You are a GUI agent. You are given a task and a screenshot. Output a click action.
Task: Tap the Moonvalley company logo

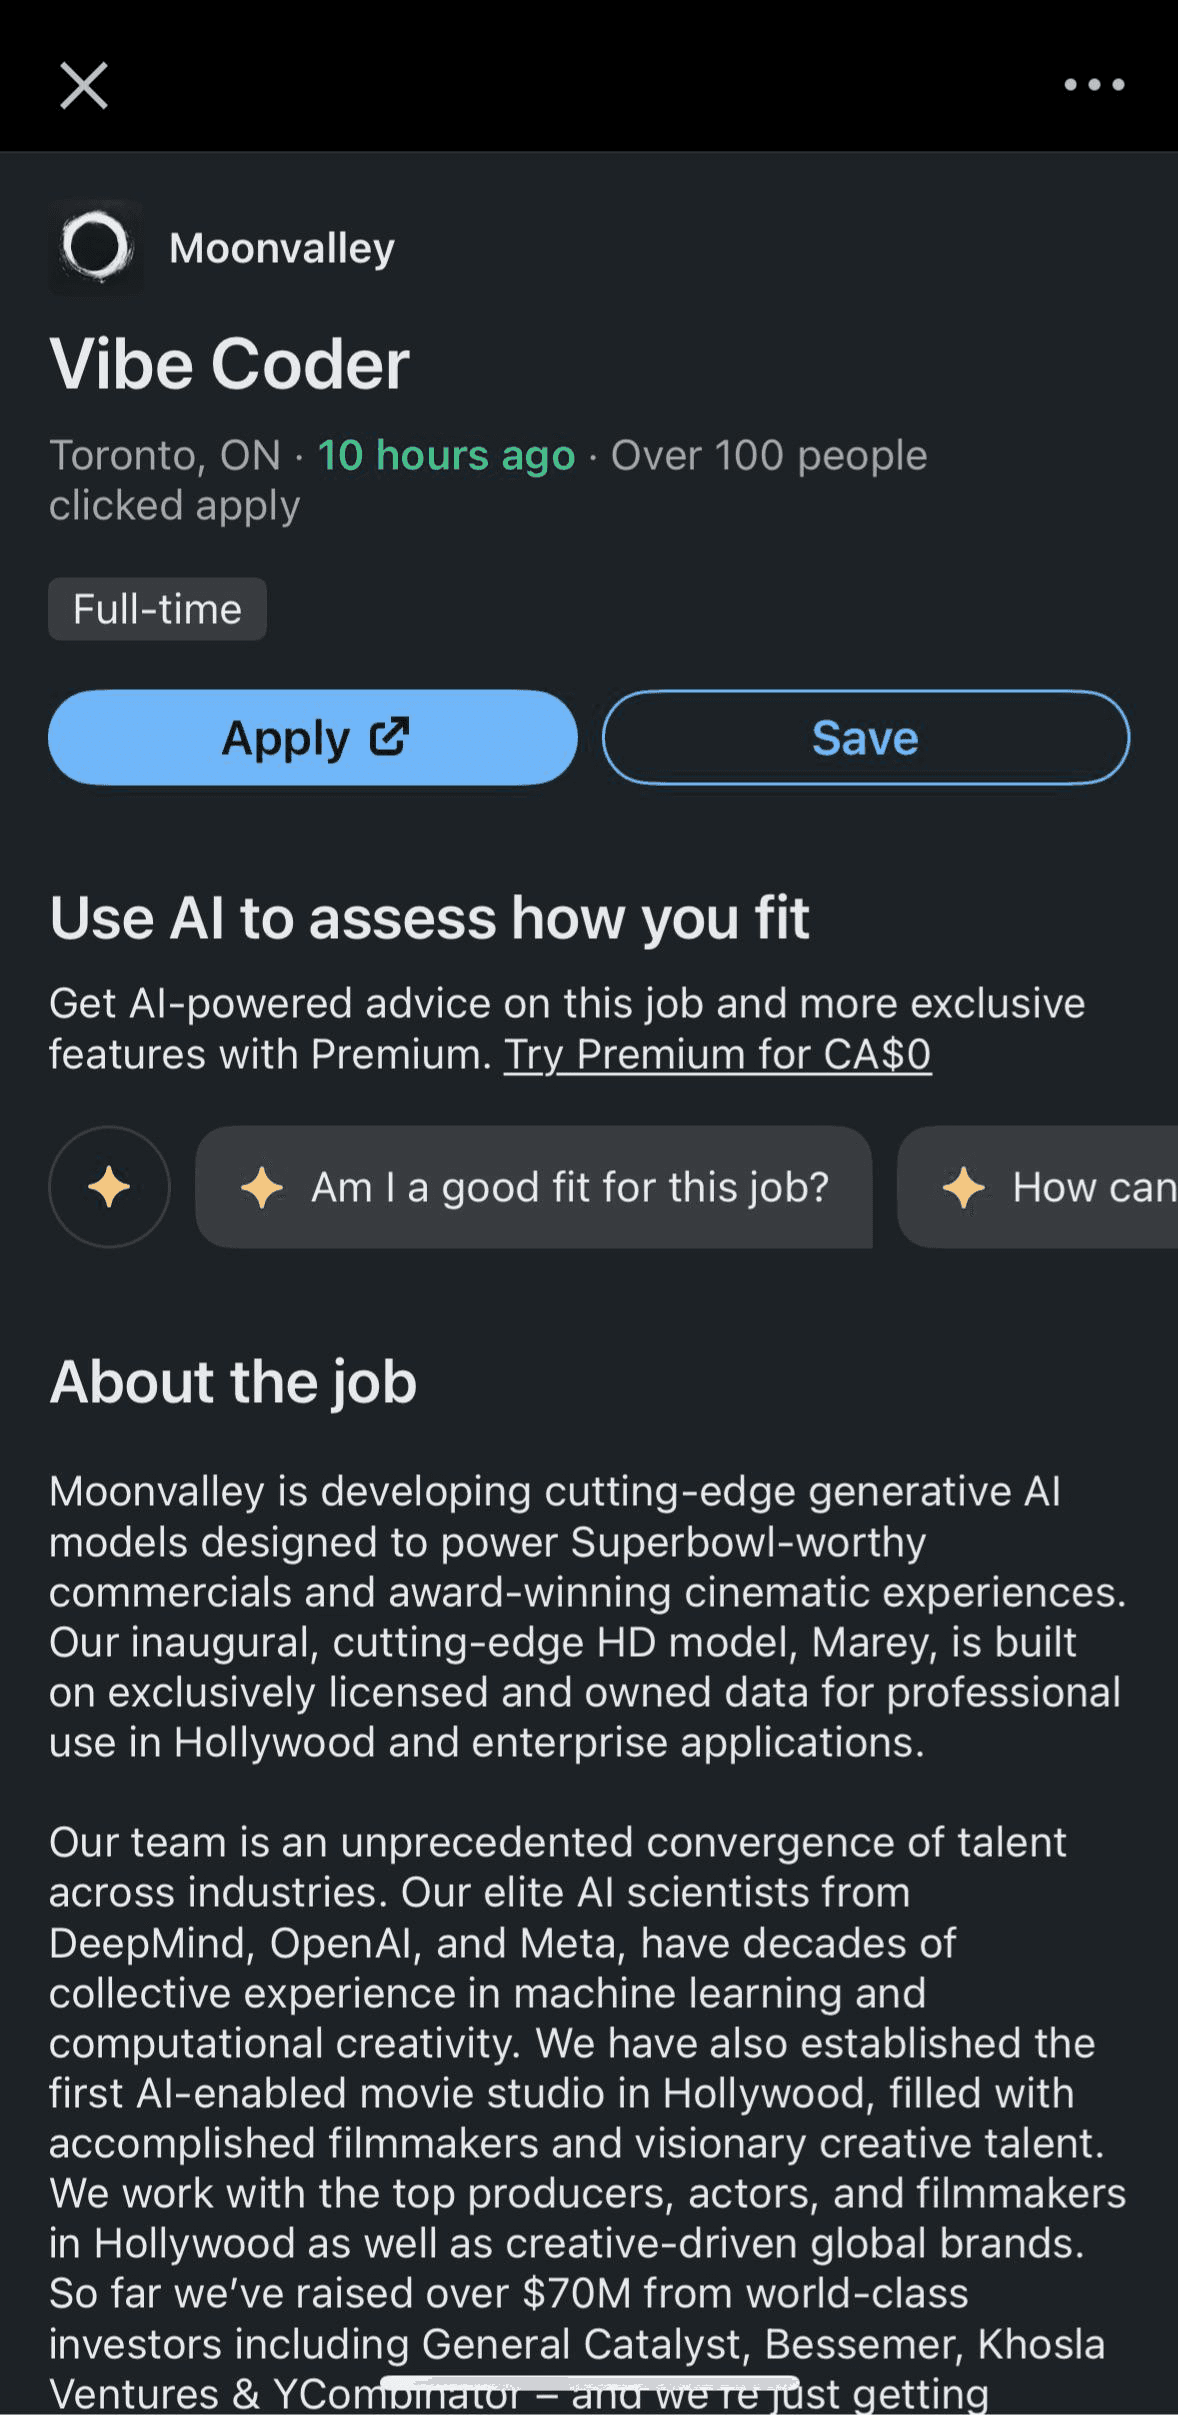(x=96, y=247)
